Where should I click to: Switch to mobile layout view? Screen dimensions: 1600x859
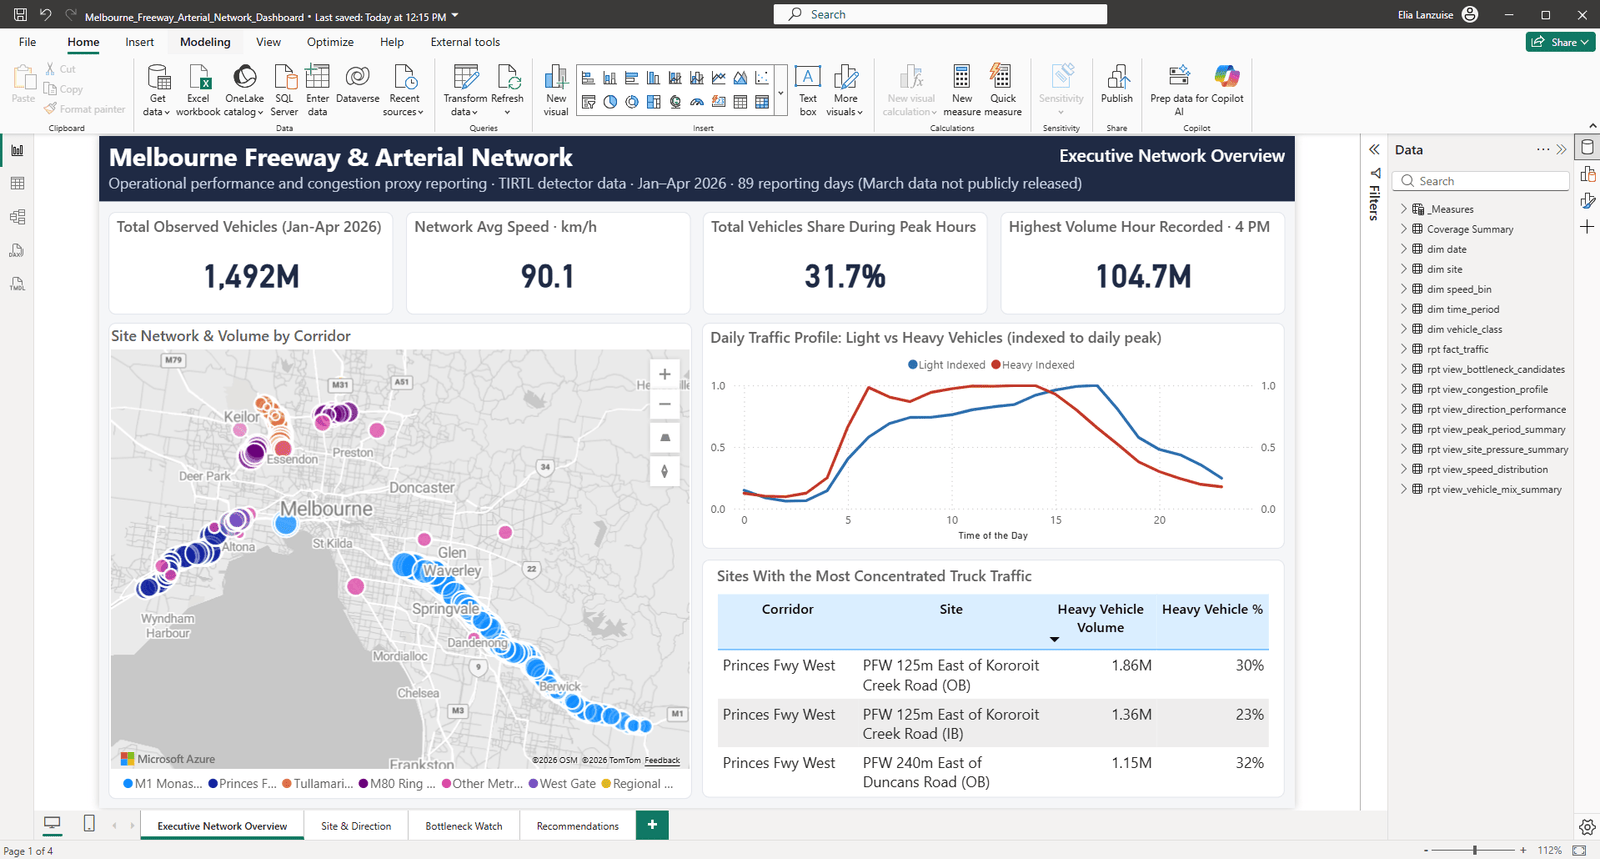pos(89,824)
